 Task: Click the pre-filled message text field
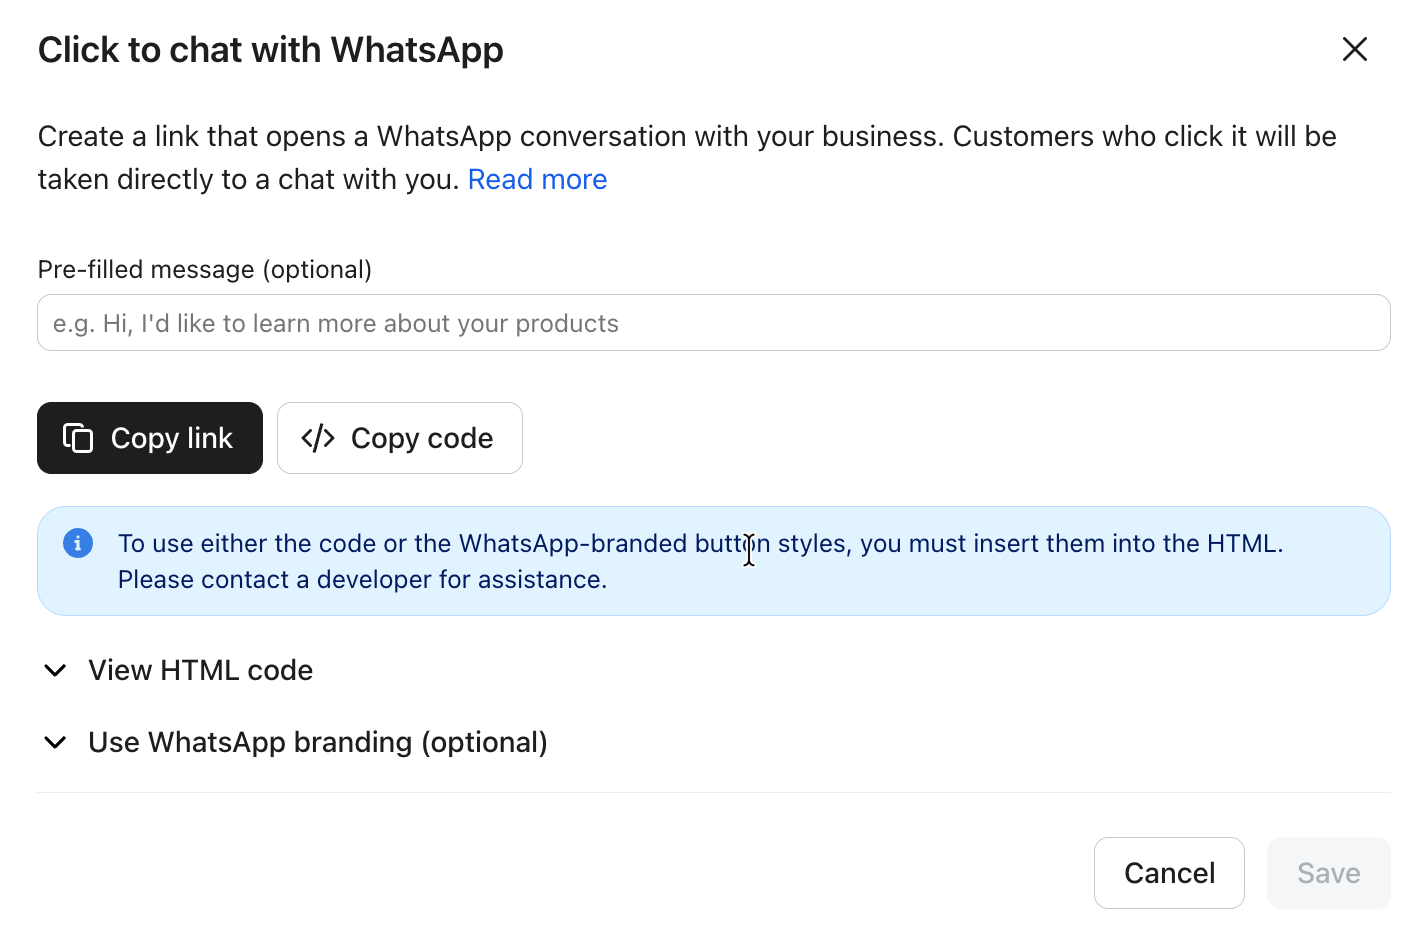tap(712, 322)
